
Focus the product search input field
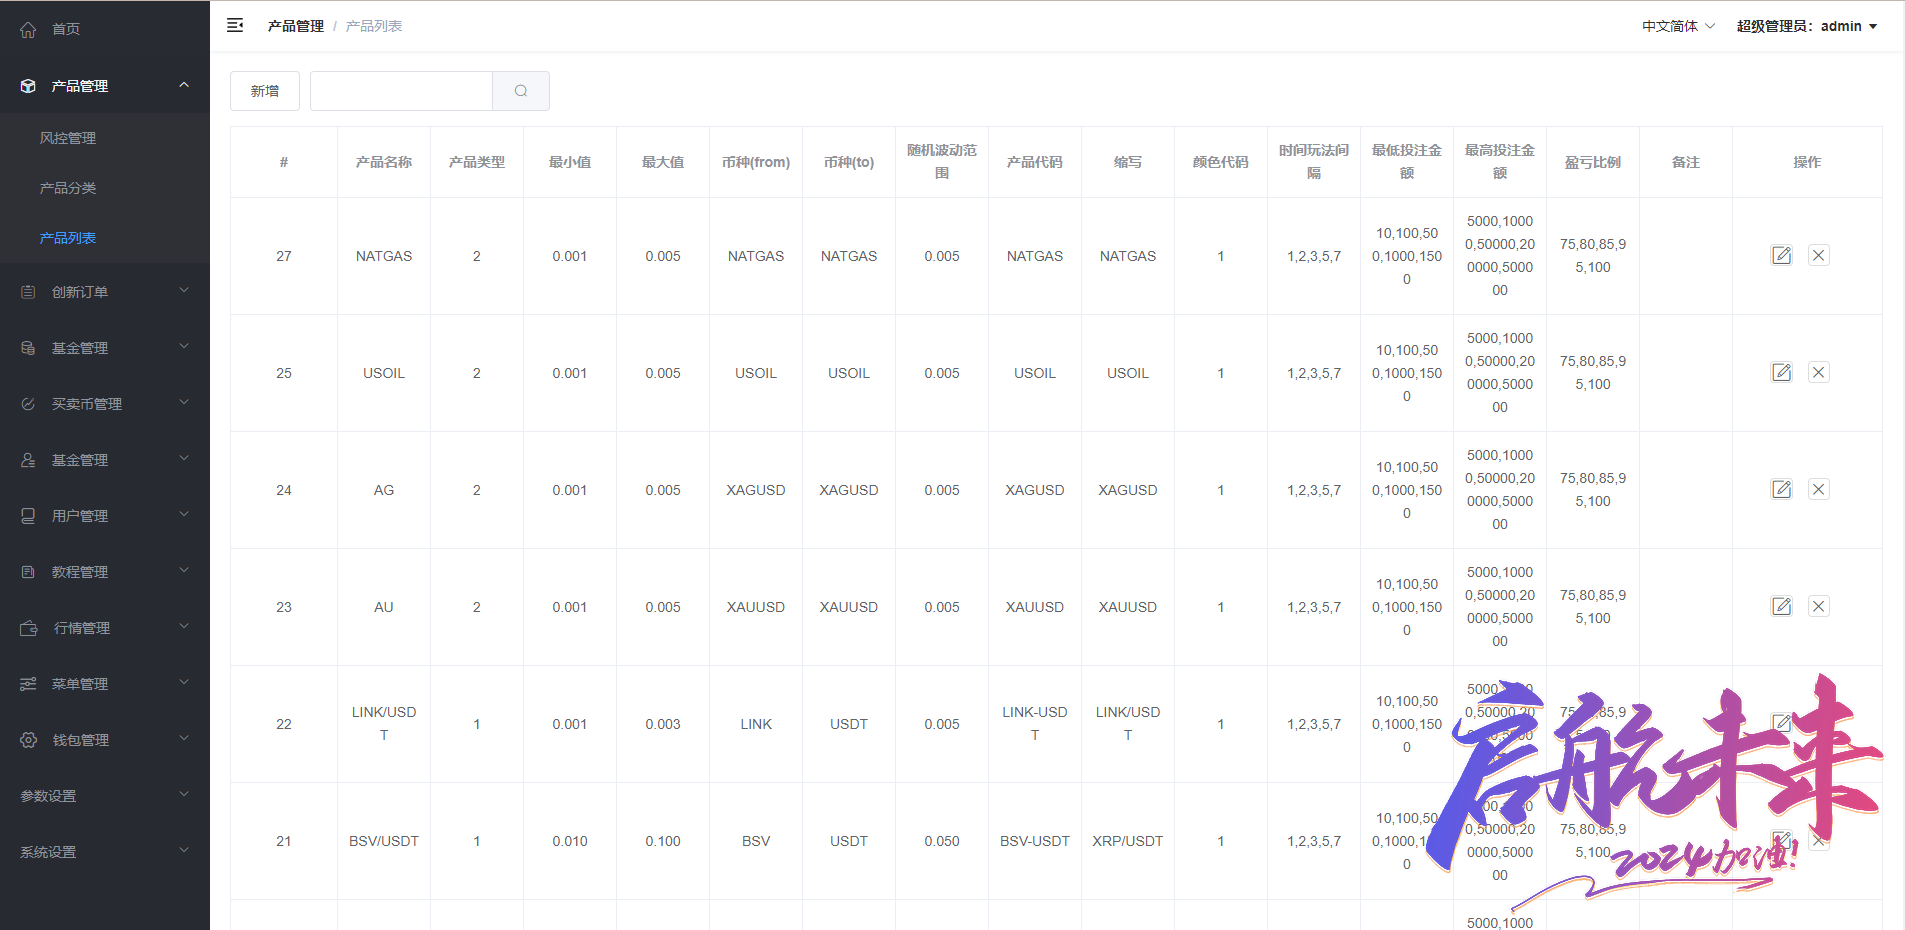(401, 91)
